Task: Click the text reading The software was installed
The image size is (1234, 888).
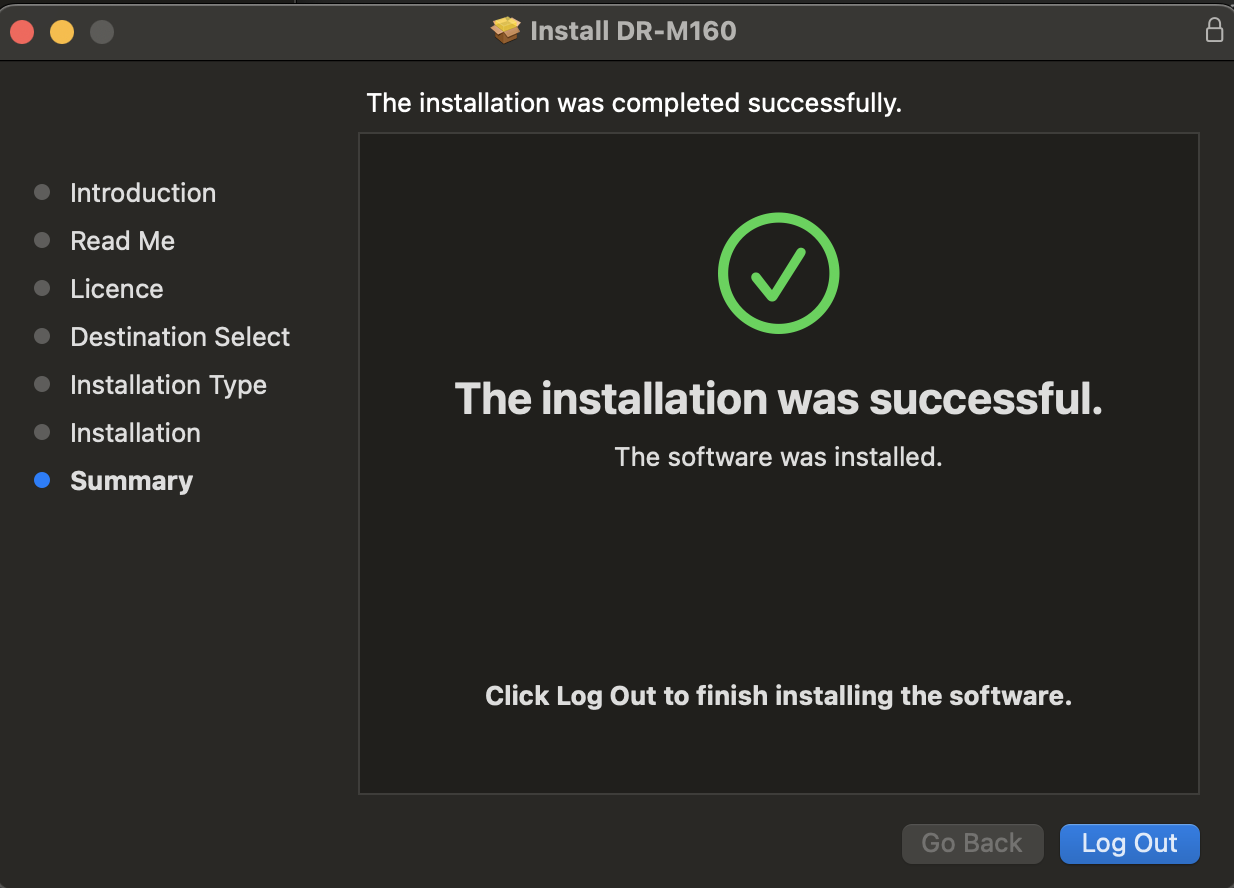Action: (778, 457)
